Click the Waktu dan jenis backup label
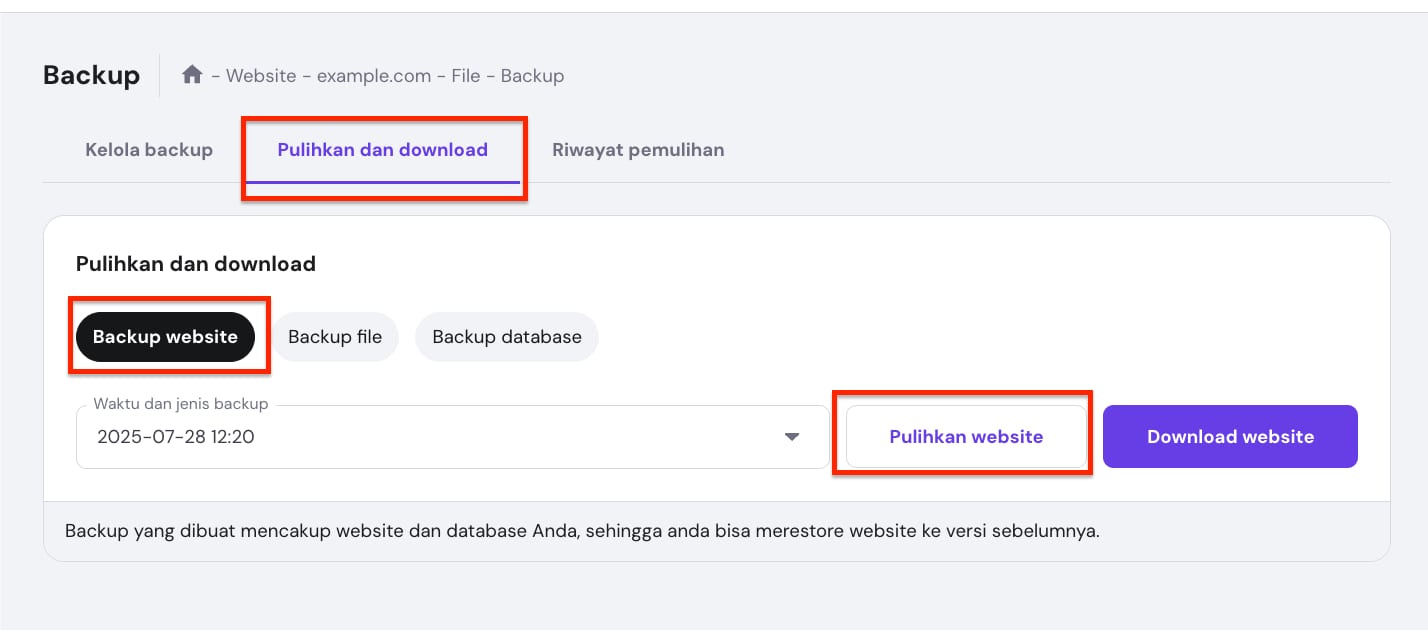 coord(180,405)
